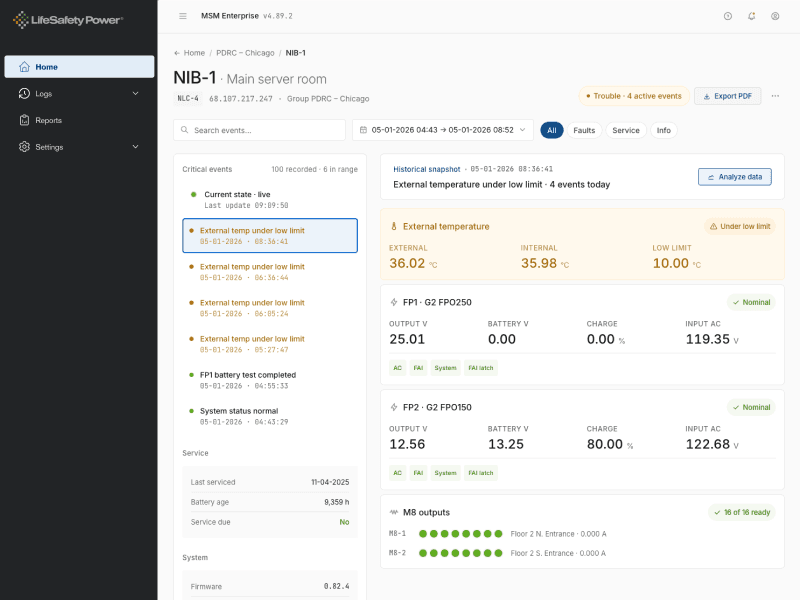The width and height of the screenshot is (800, 600).
Task: Open the help clock icon in header
Action: 728,16
